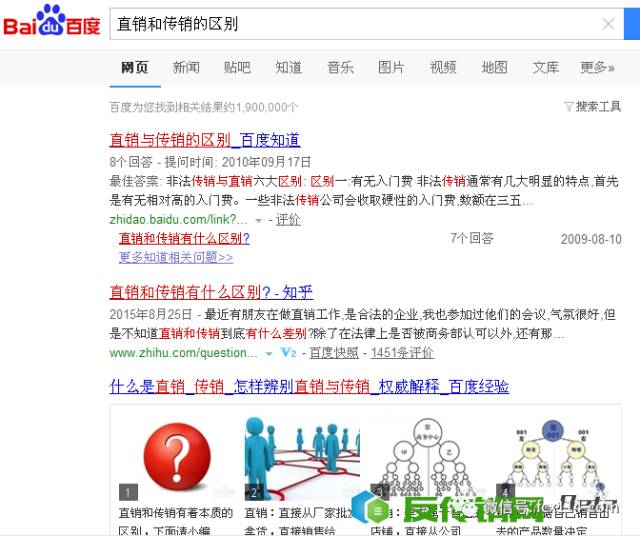Viewport: 640px width, 536px height.
Task: Click the red question mark thumbnail
Action: click(177, 459)
